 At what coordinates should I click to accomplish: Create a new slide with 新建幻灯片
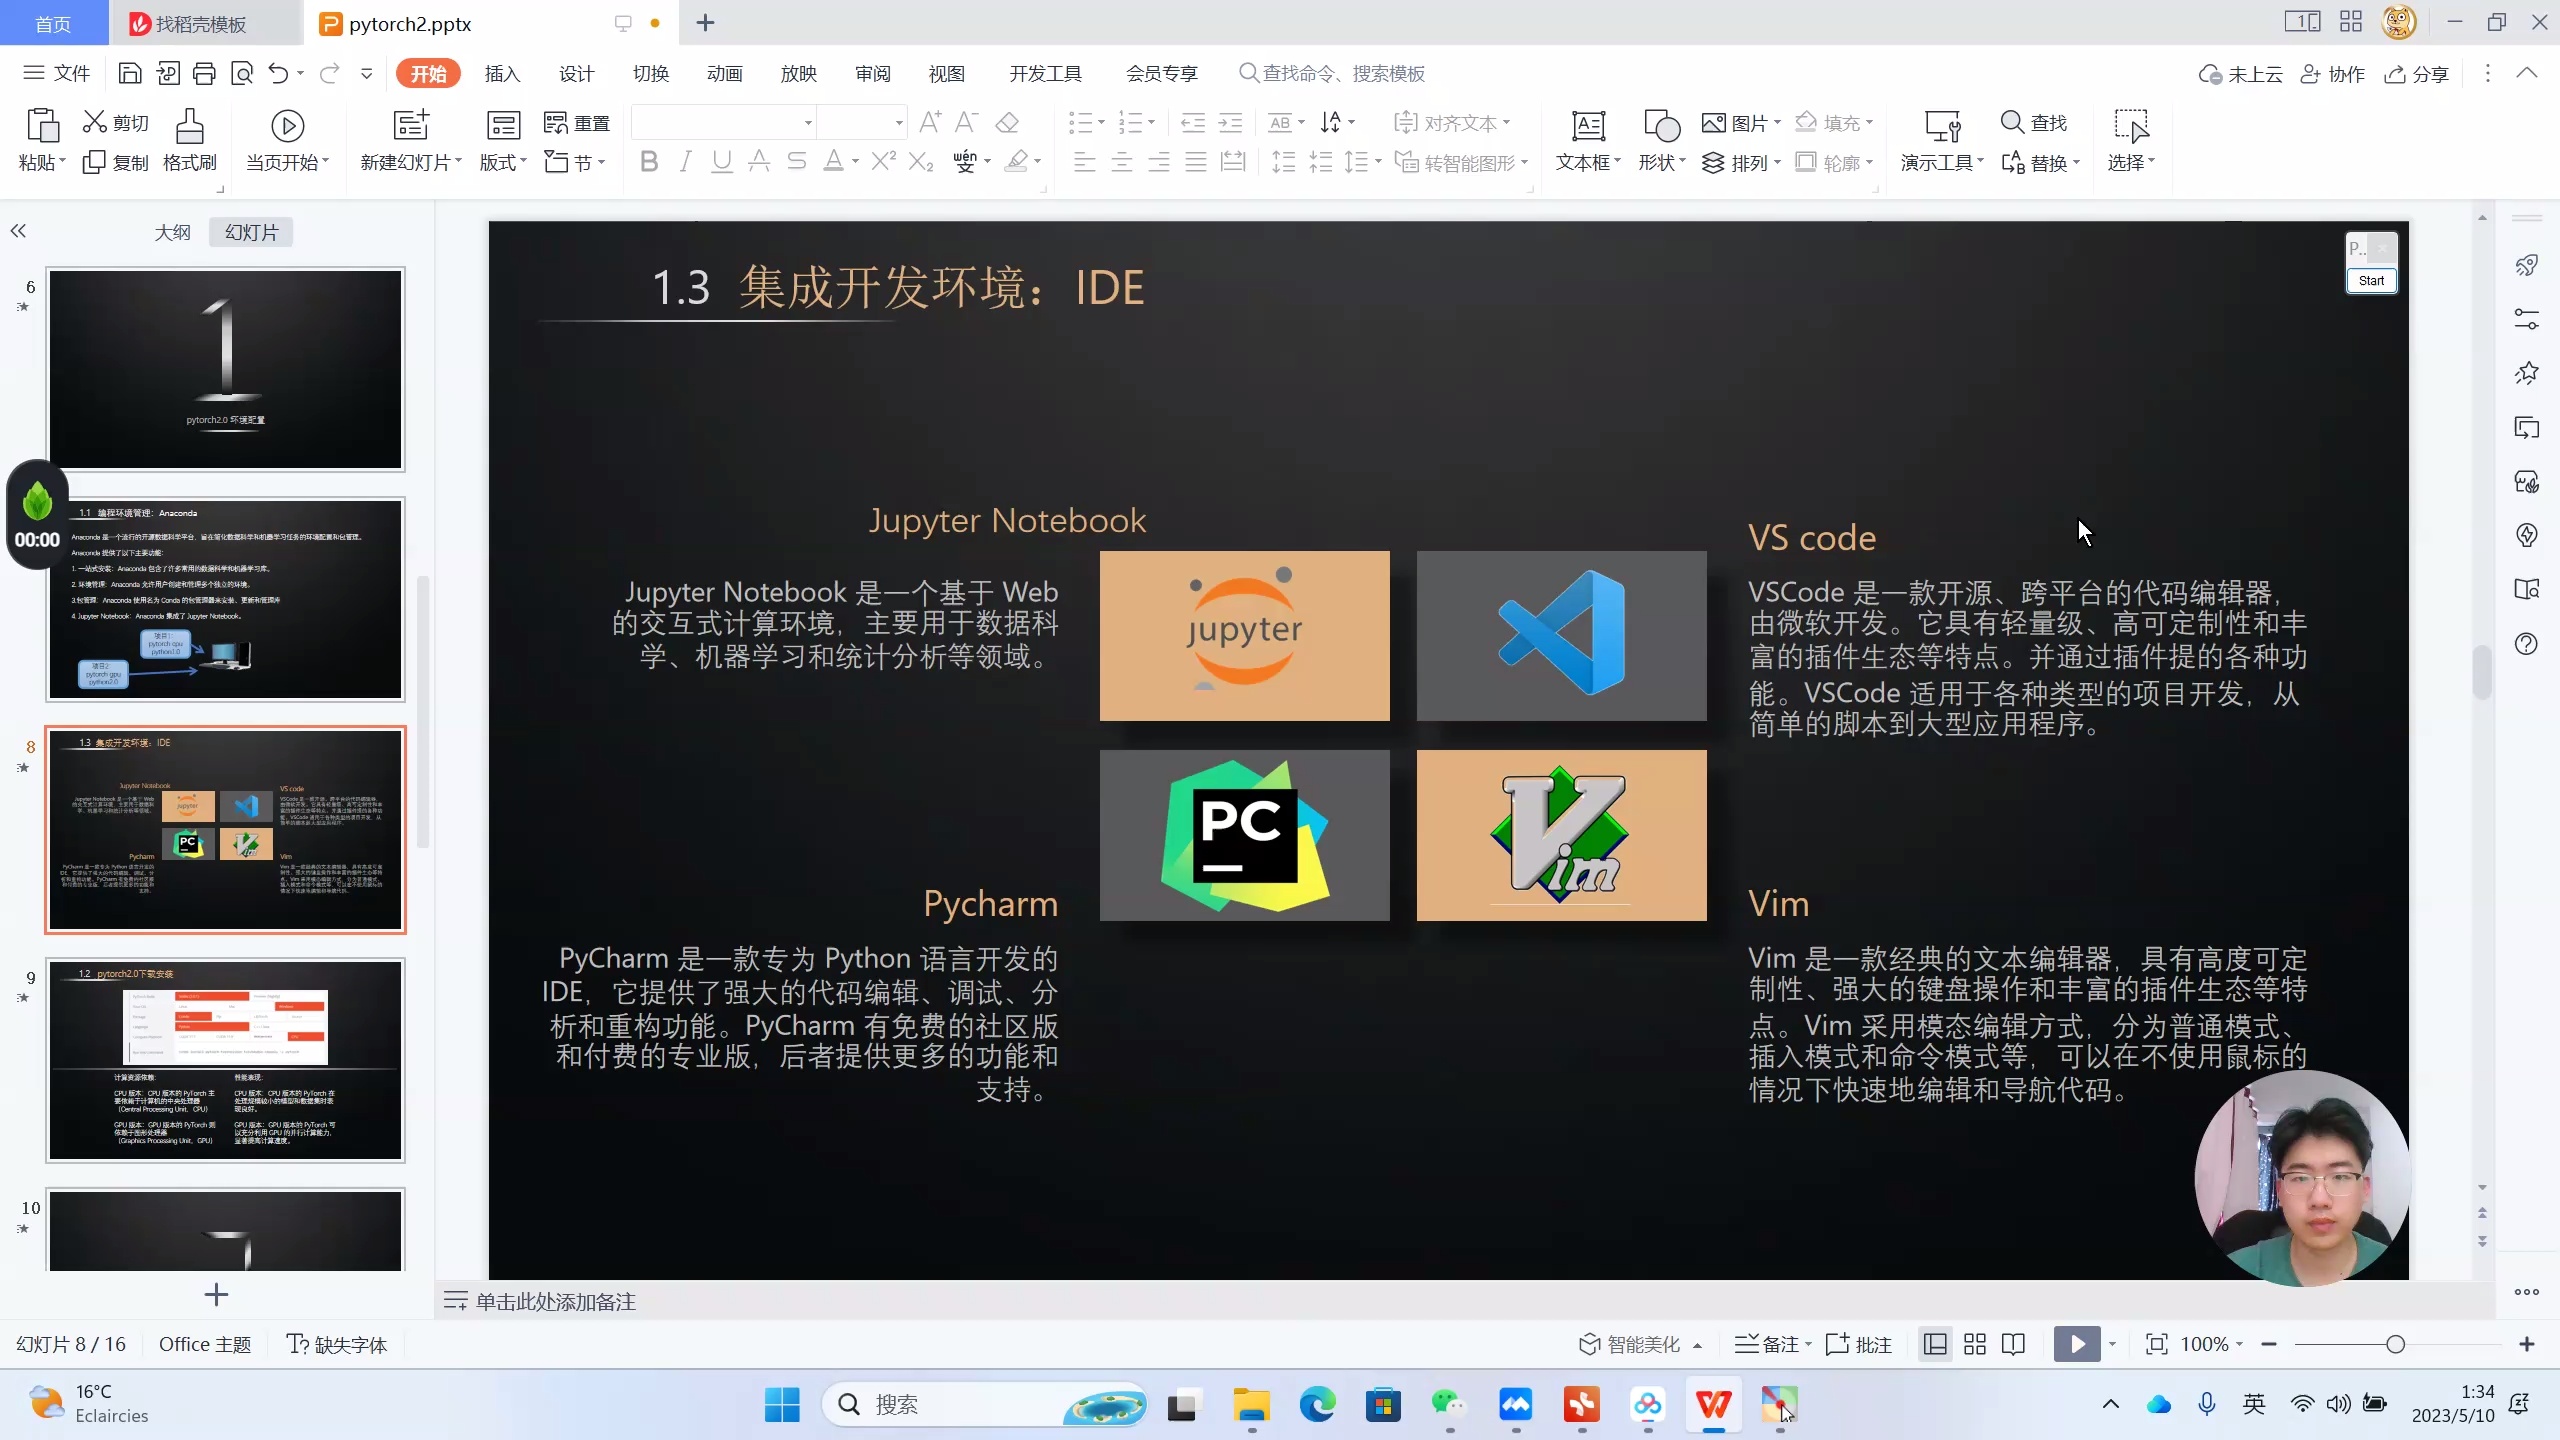tap(408, 140)
